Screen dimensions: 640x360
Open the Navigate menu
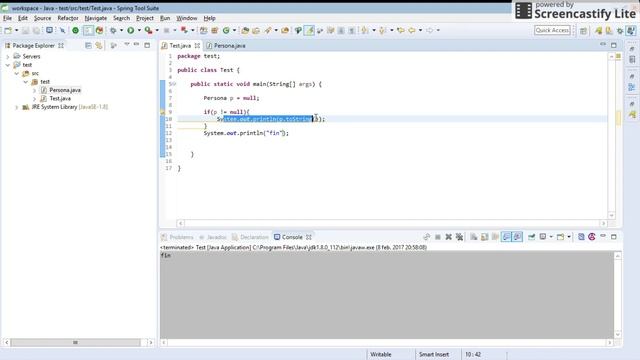(x=96, y=18)
